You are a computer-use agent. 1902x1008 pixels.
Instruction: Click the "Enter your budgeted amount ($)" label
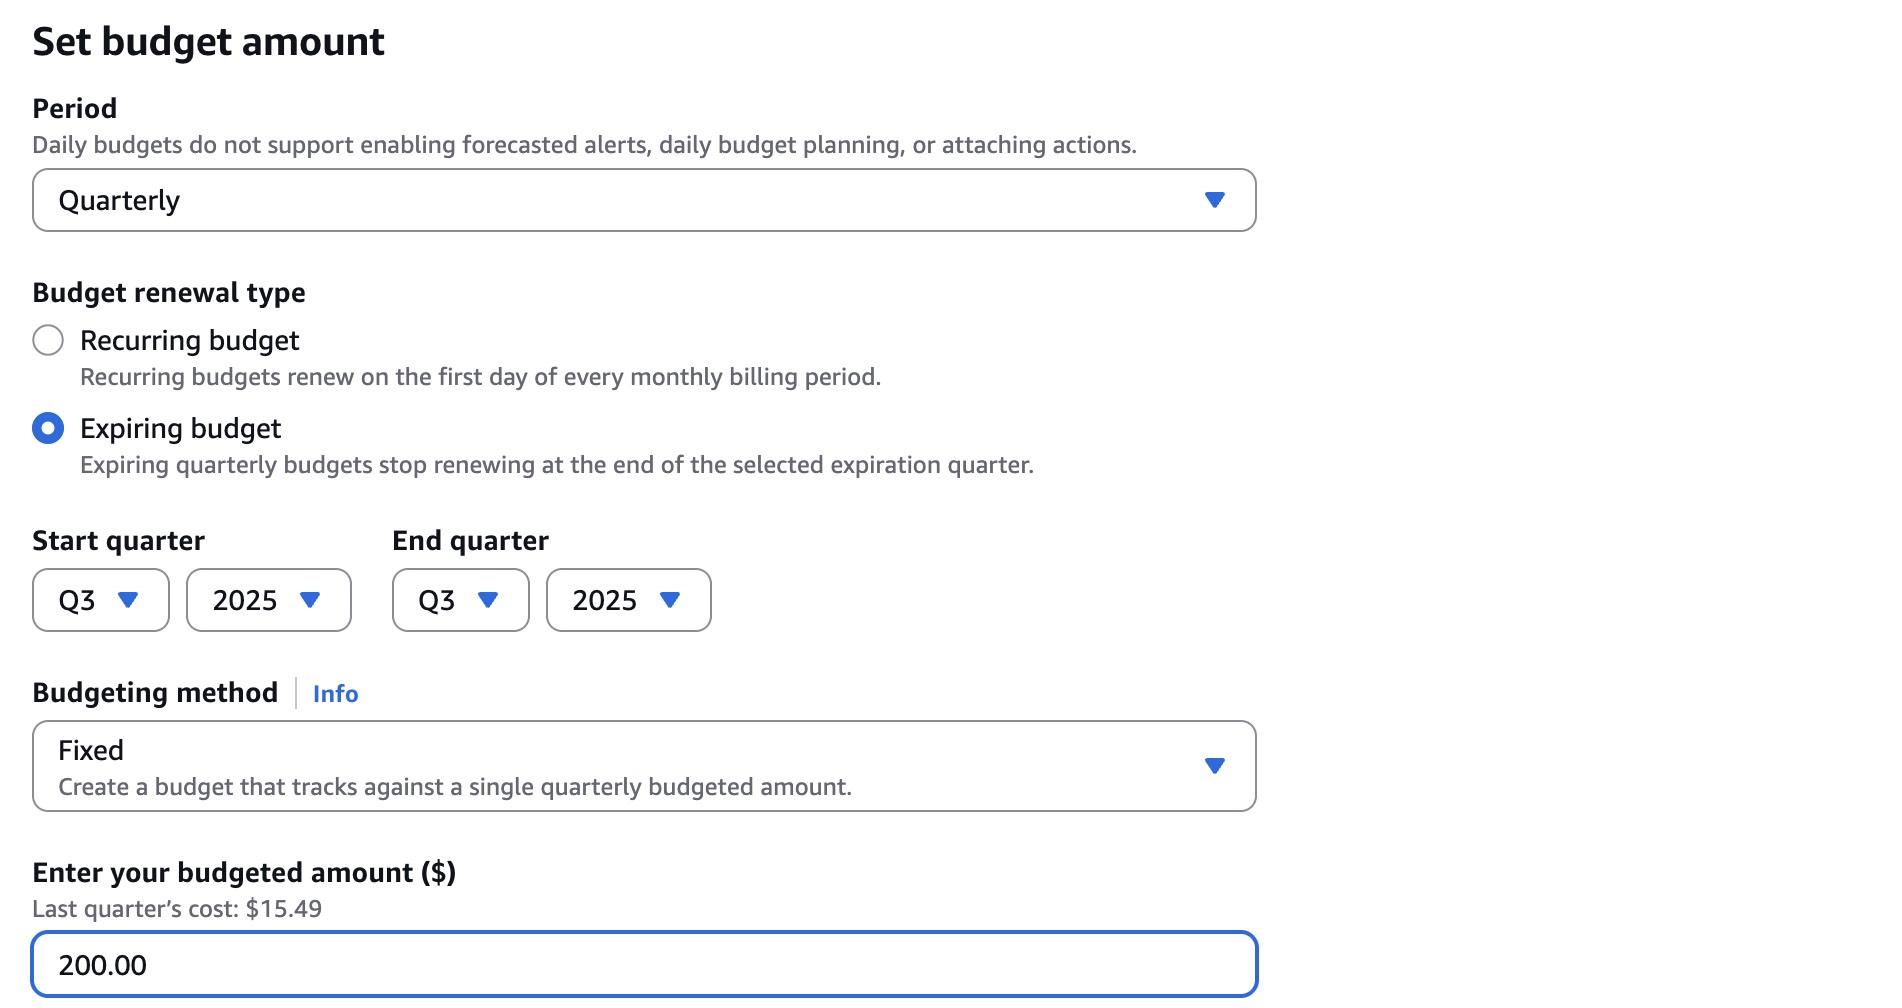click(x=244, y=873)
